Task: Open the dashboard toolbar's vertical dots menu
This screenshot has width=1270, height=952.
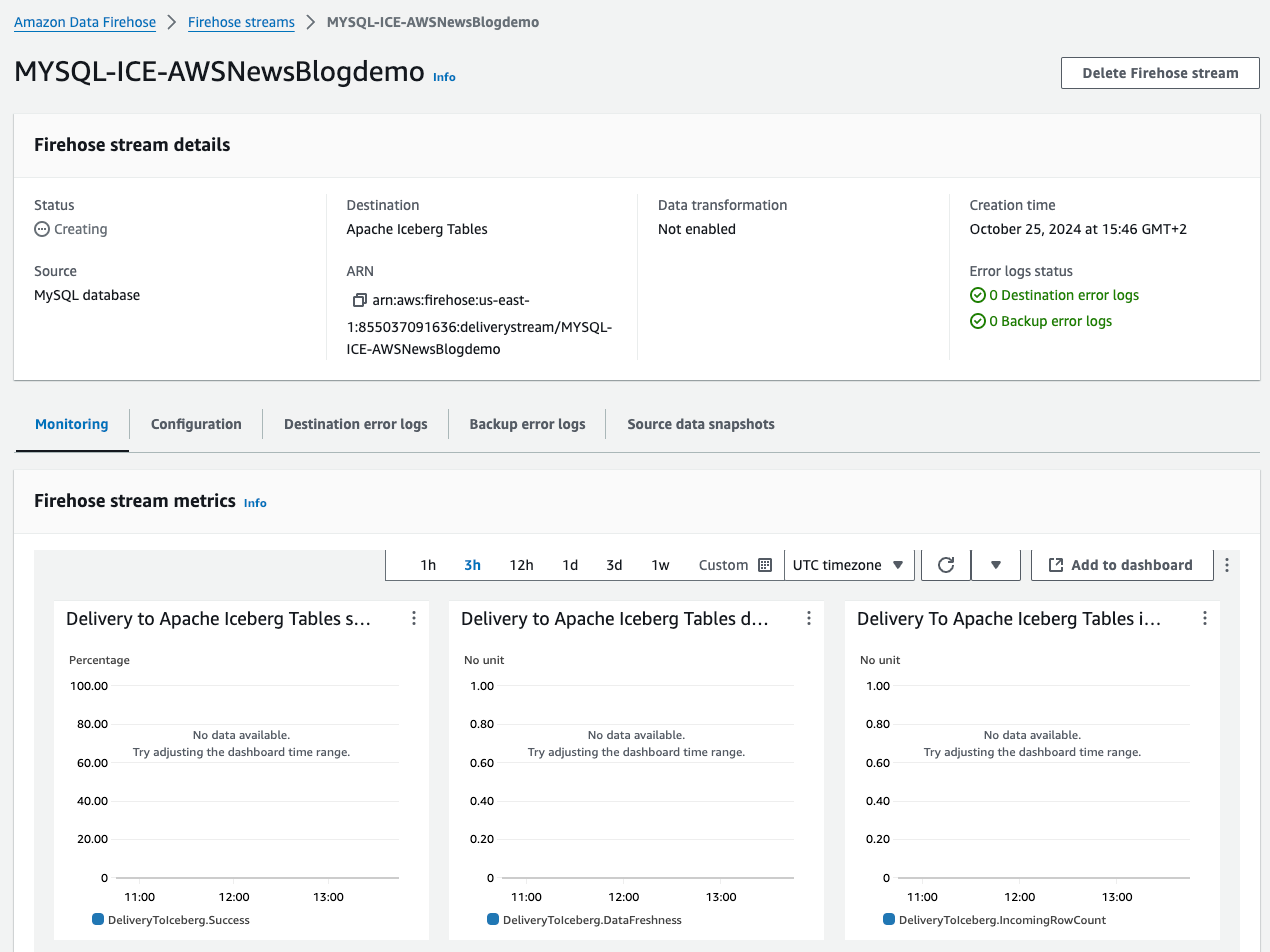Action: click(x=1227, y=565)
